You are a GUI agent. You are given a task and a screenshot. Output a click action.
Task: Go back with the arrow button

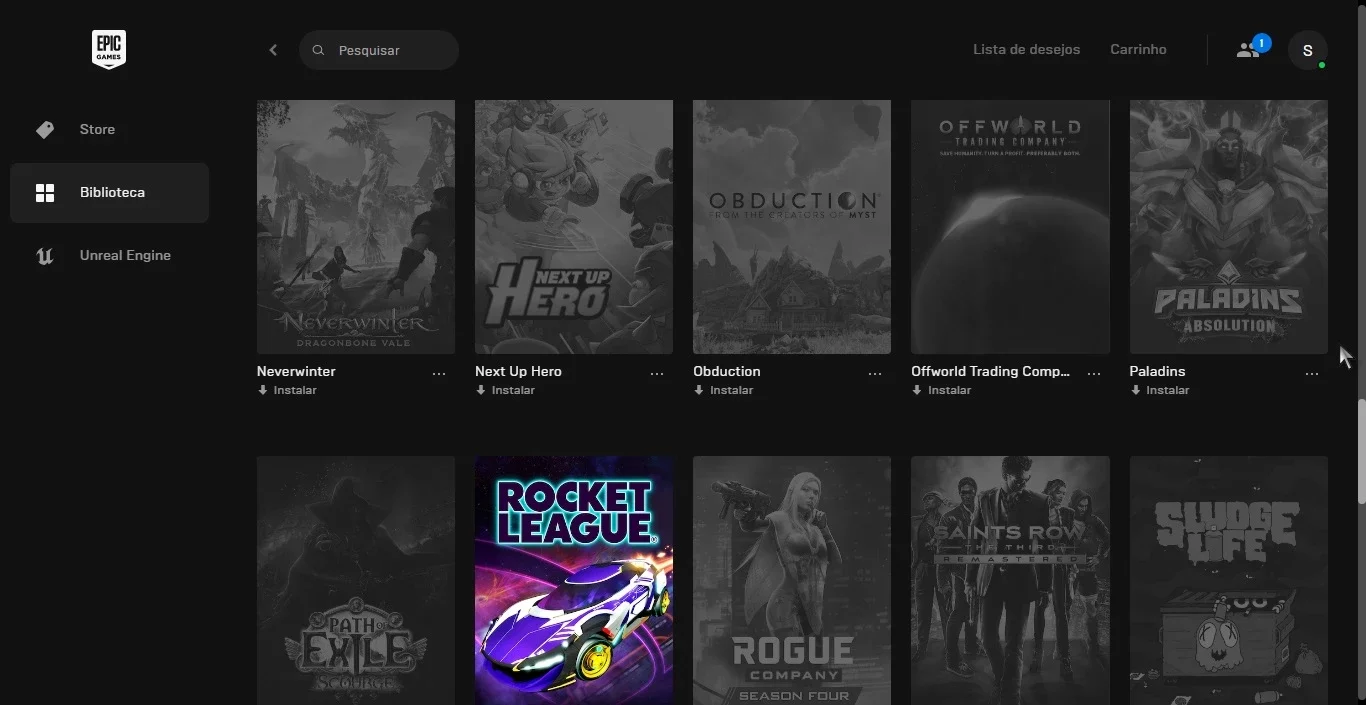tap(273, 50)
